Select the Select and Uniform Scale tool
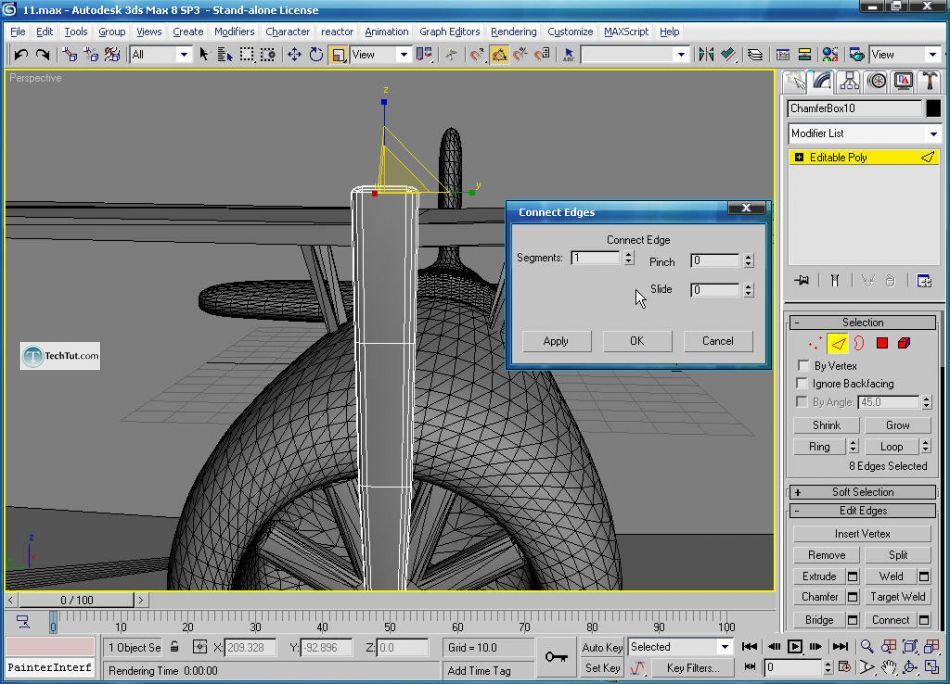Viewport: 950px width, 684px height. coord(338,55)
